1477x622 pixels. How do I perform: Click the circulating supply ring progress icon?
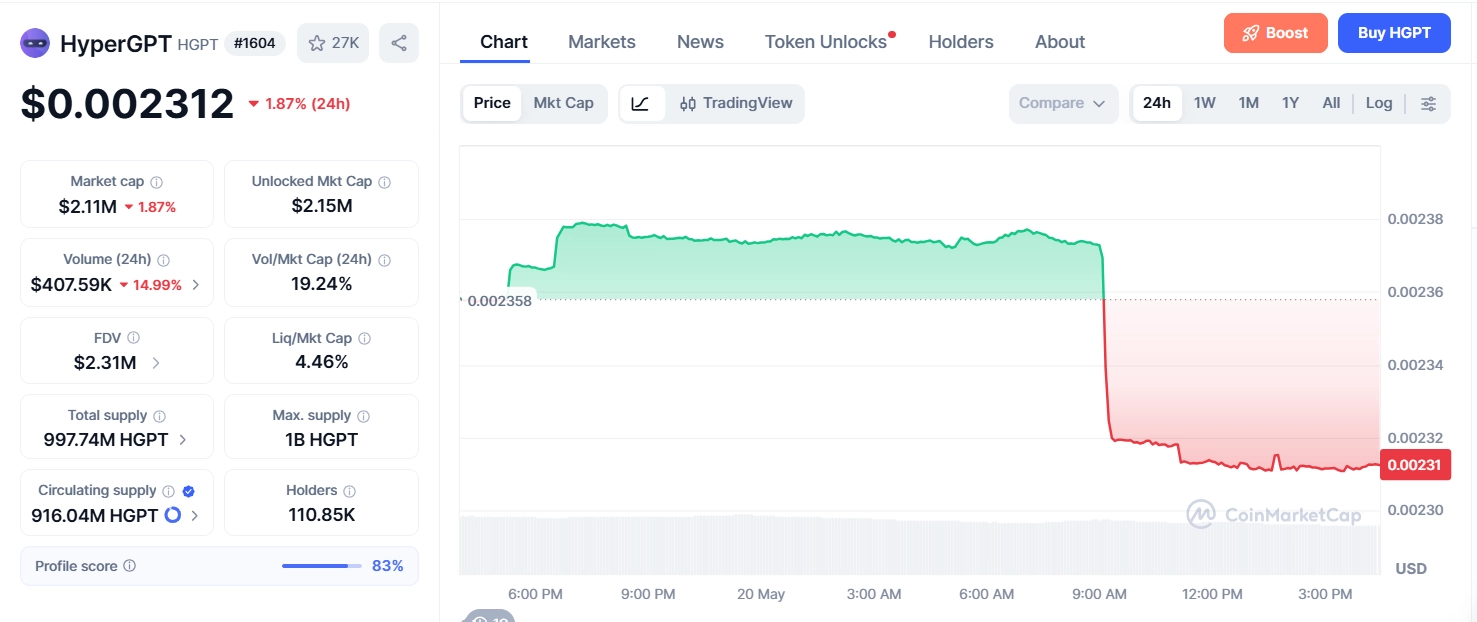pos(172,515)
